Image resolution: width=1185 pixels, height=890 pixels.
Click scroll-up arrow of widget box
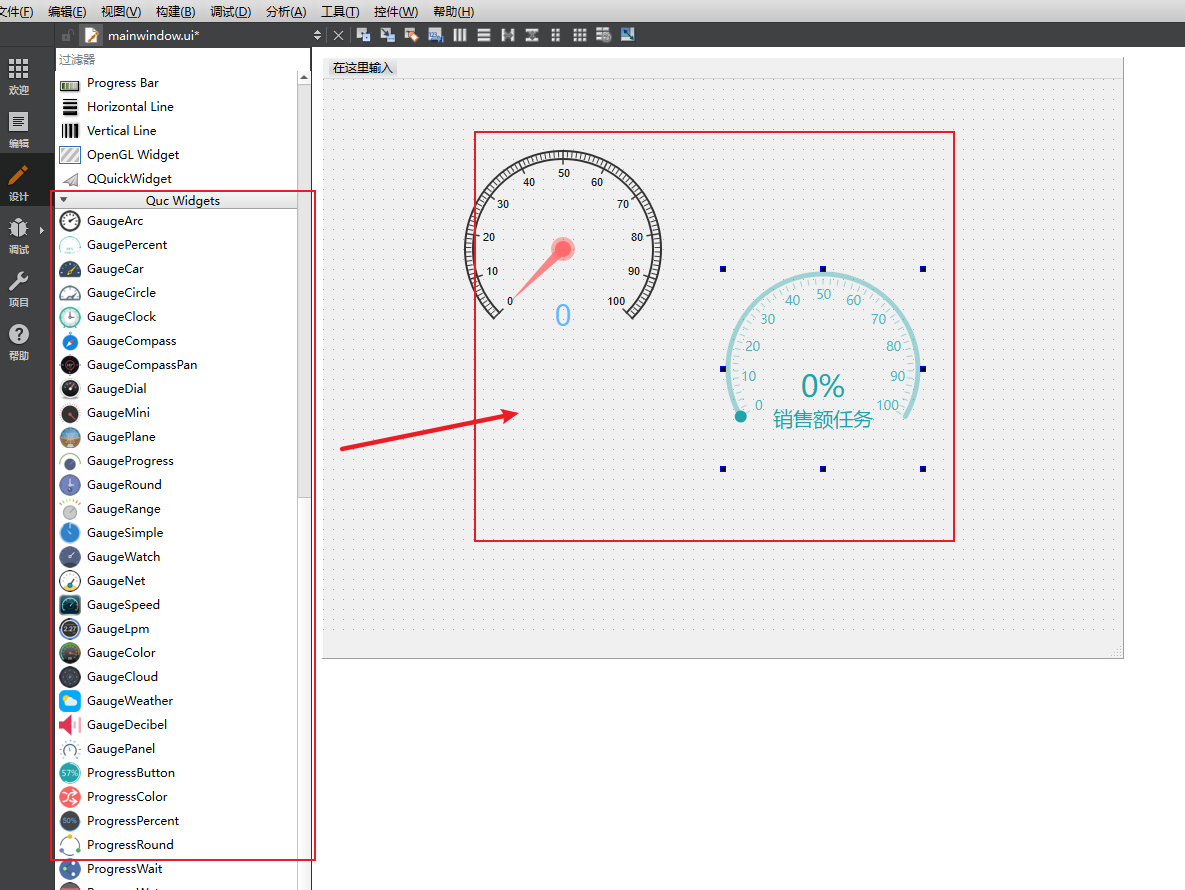coord(304,78)
